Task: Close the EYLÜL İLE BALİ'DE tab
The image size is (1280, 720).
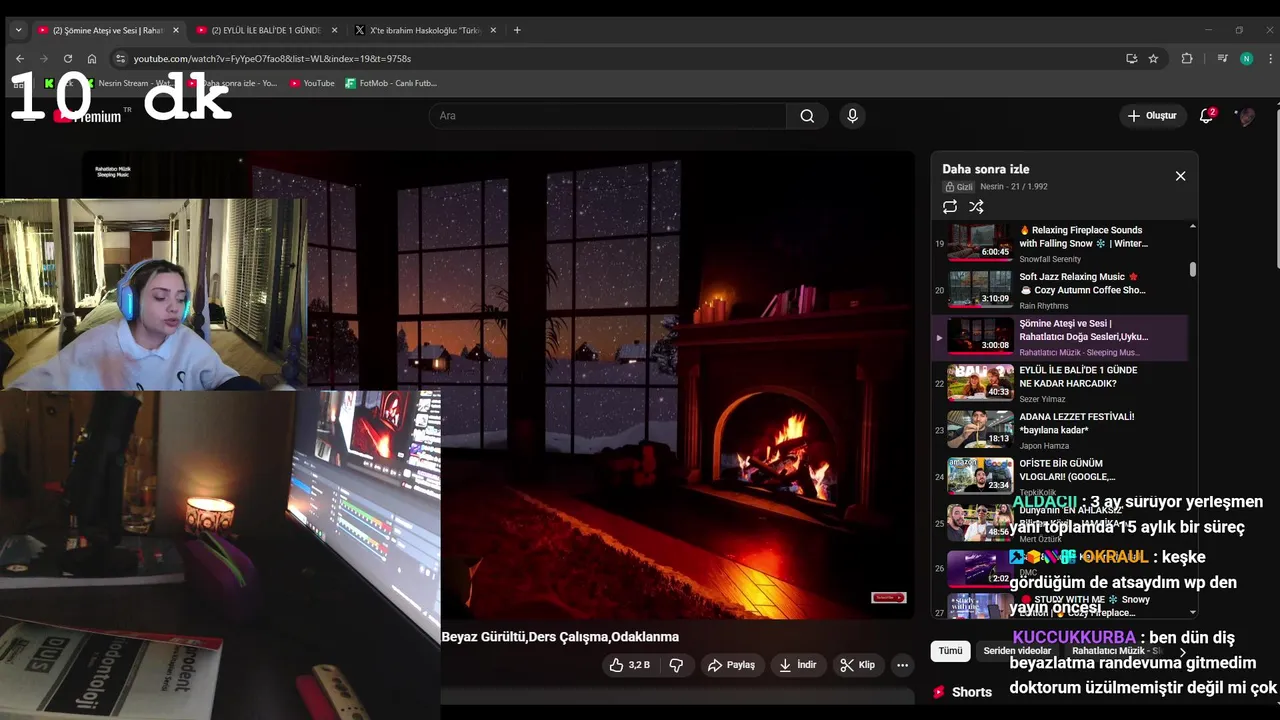Action: click(334, 30)
